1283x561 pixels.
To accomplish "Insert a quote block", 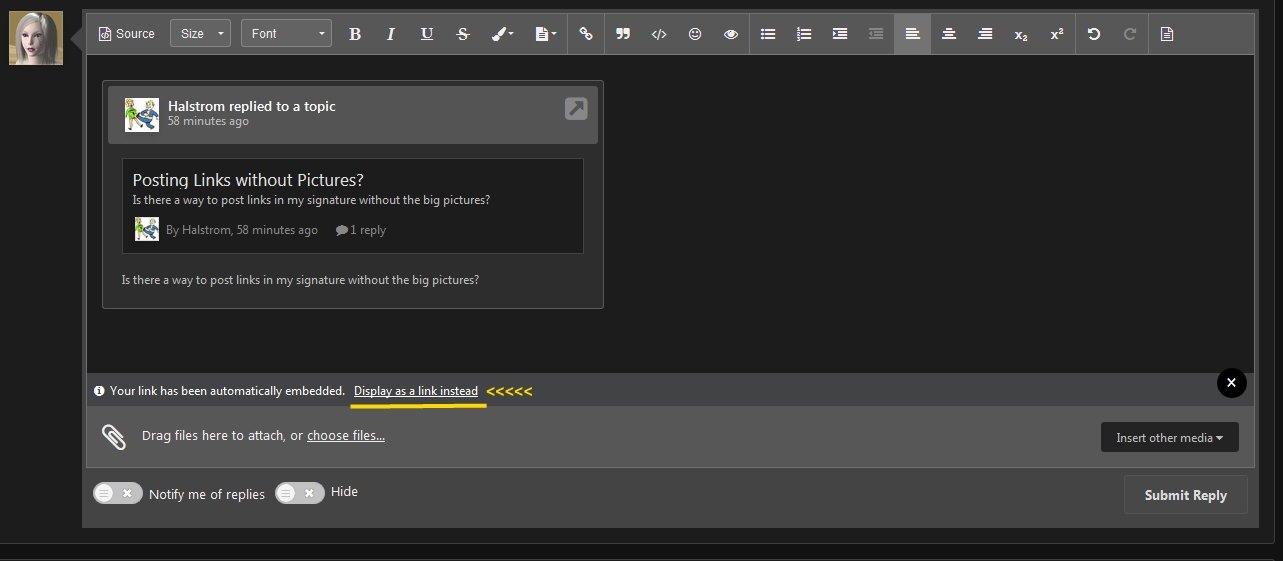I will coord(623,34).
